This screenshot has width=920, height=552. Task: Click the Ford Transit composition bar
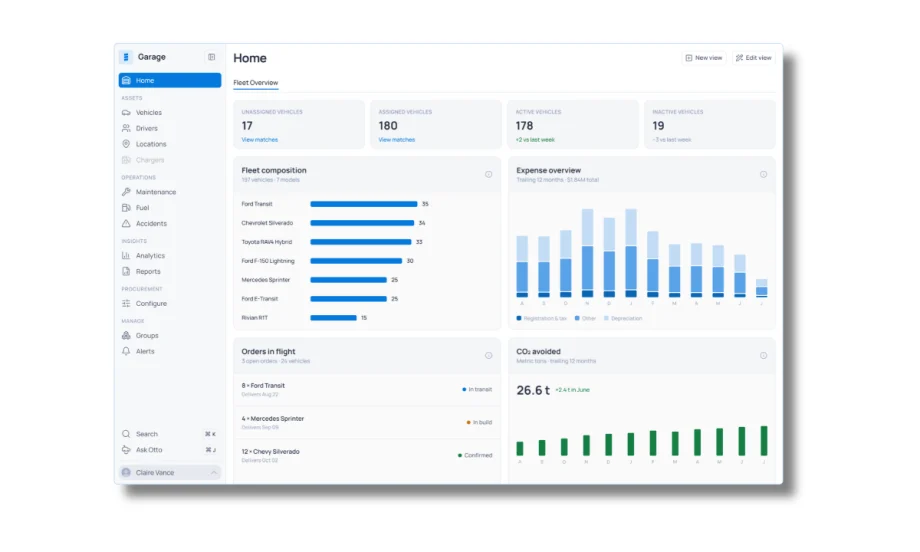[x=364, y=204]
